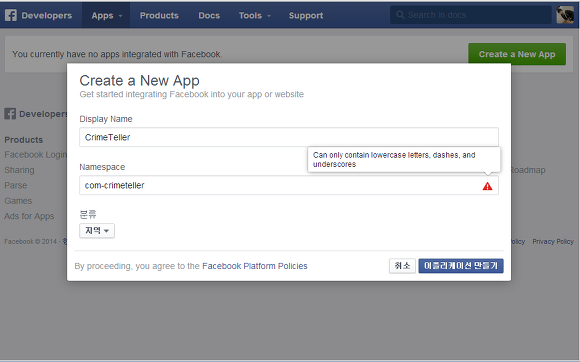The width and height of the screenshot is (580, 362).
Task: Go to the Products menu item
Action: (x=159, y=16)
